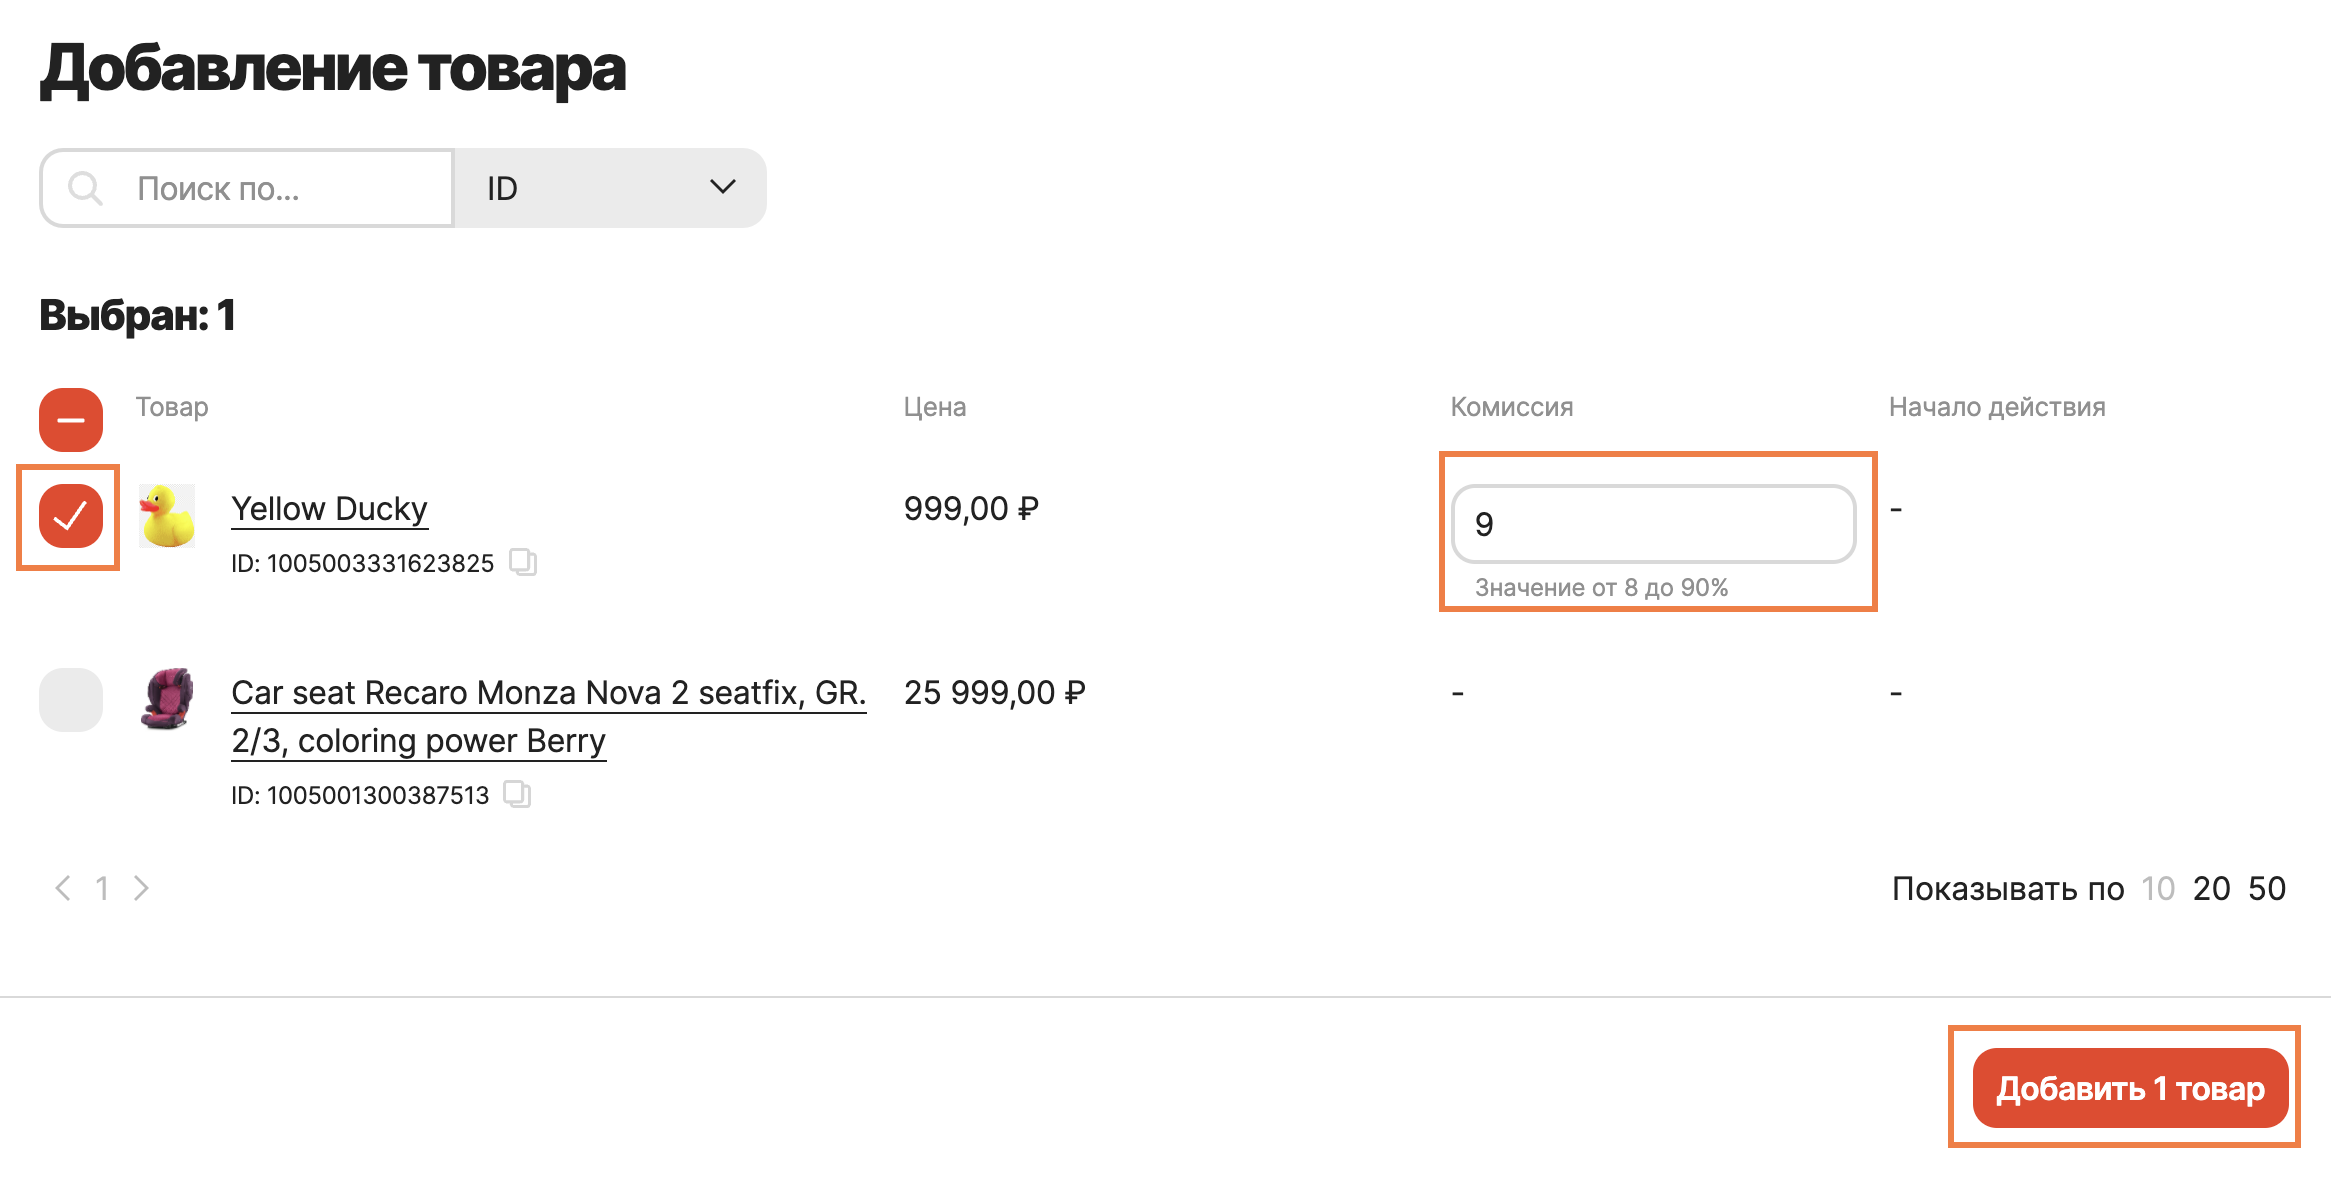Image resolution: width=2331 pixels, height=1191 pixels.
Task: Open Car seat Recaro Monza Nova link
Action: pos(548,716)
